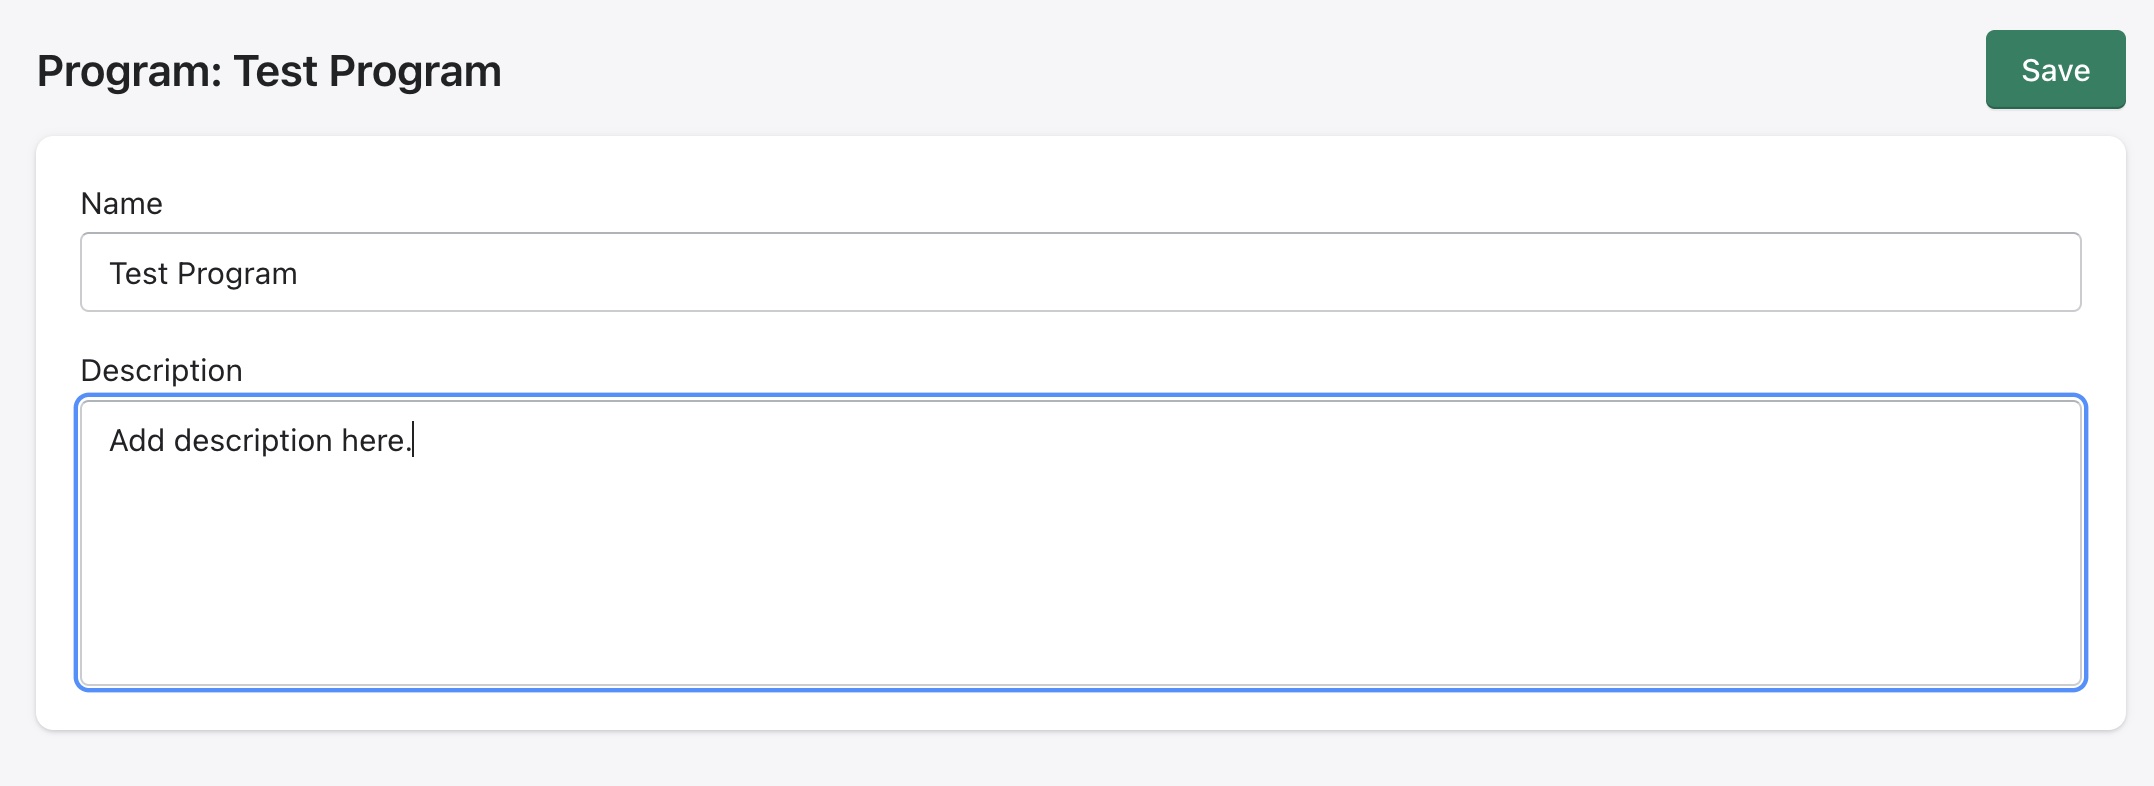
Task: Focus the Name input field
Action: coord(1080,272)
